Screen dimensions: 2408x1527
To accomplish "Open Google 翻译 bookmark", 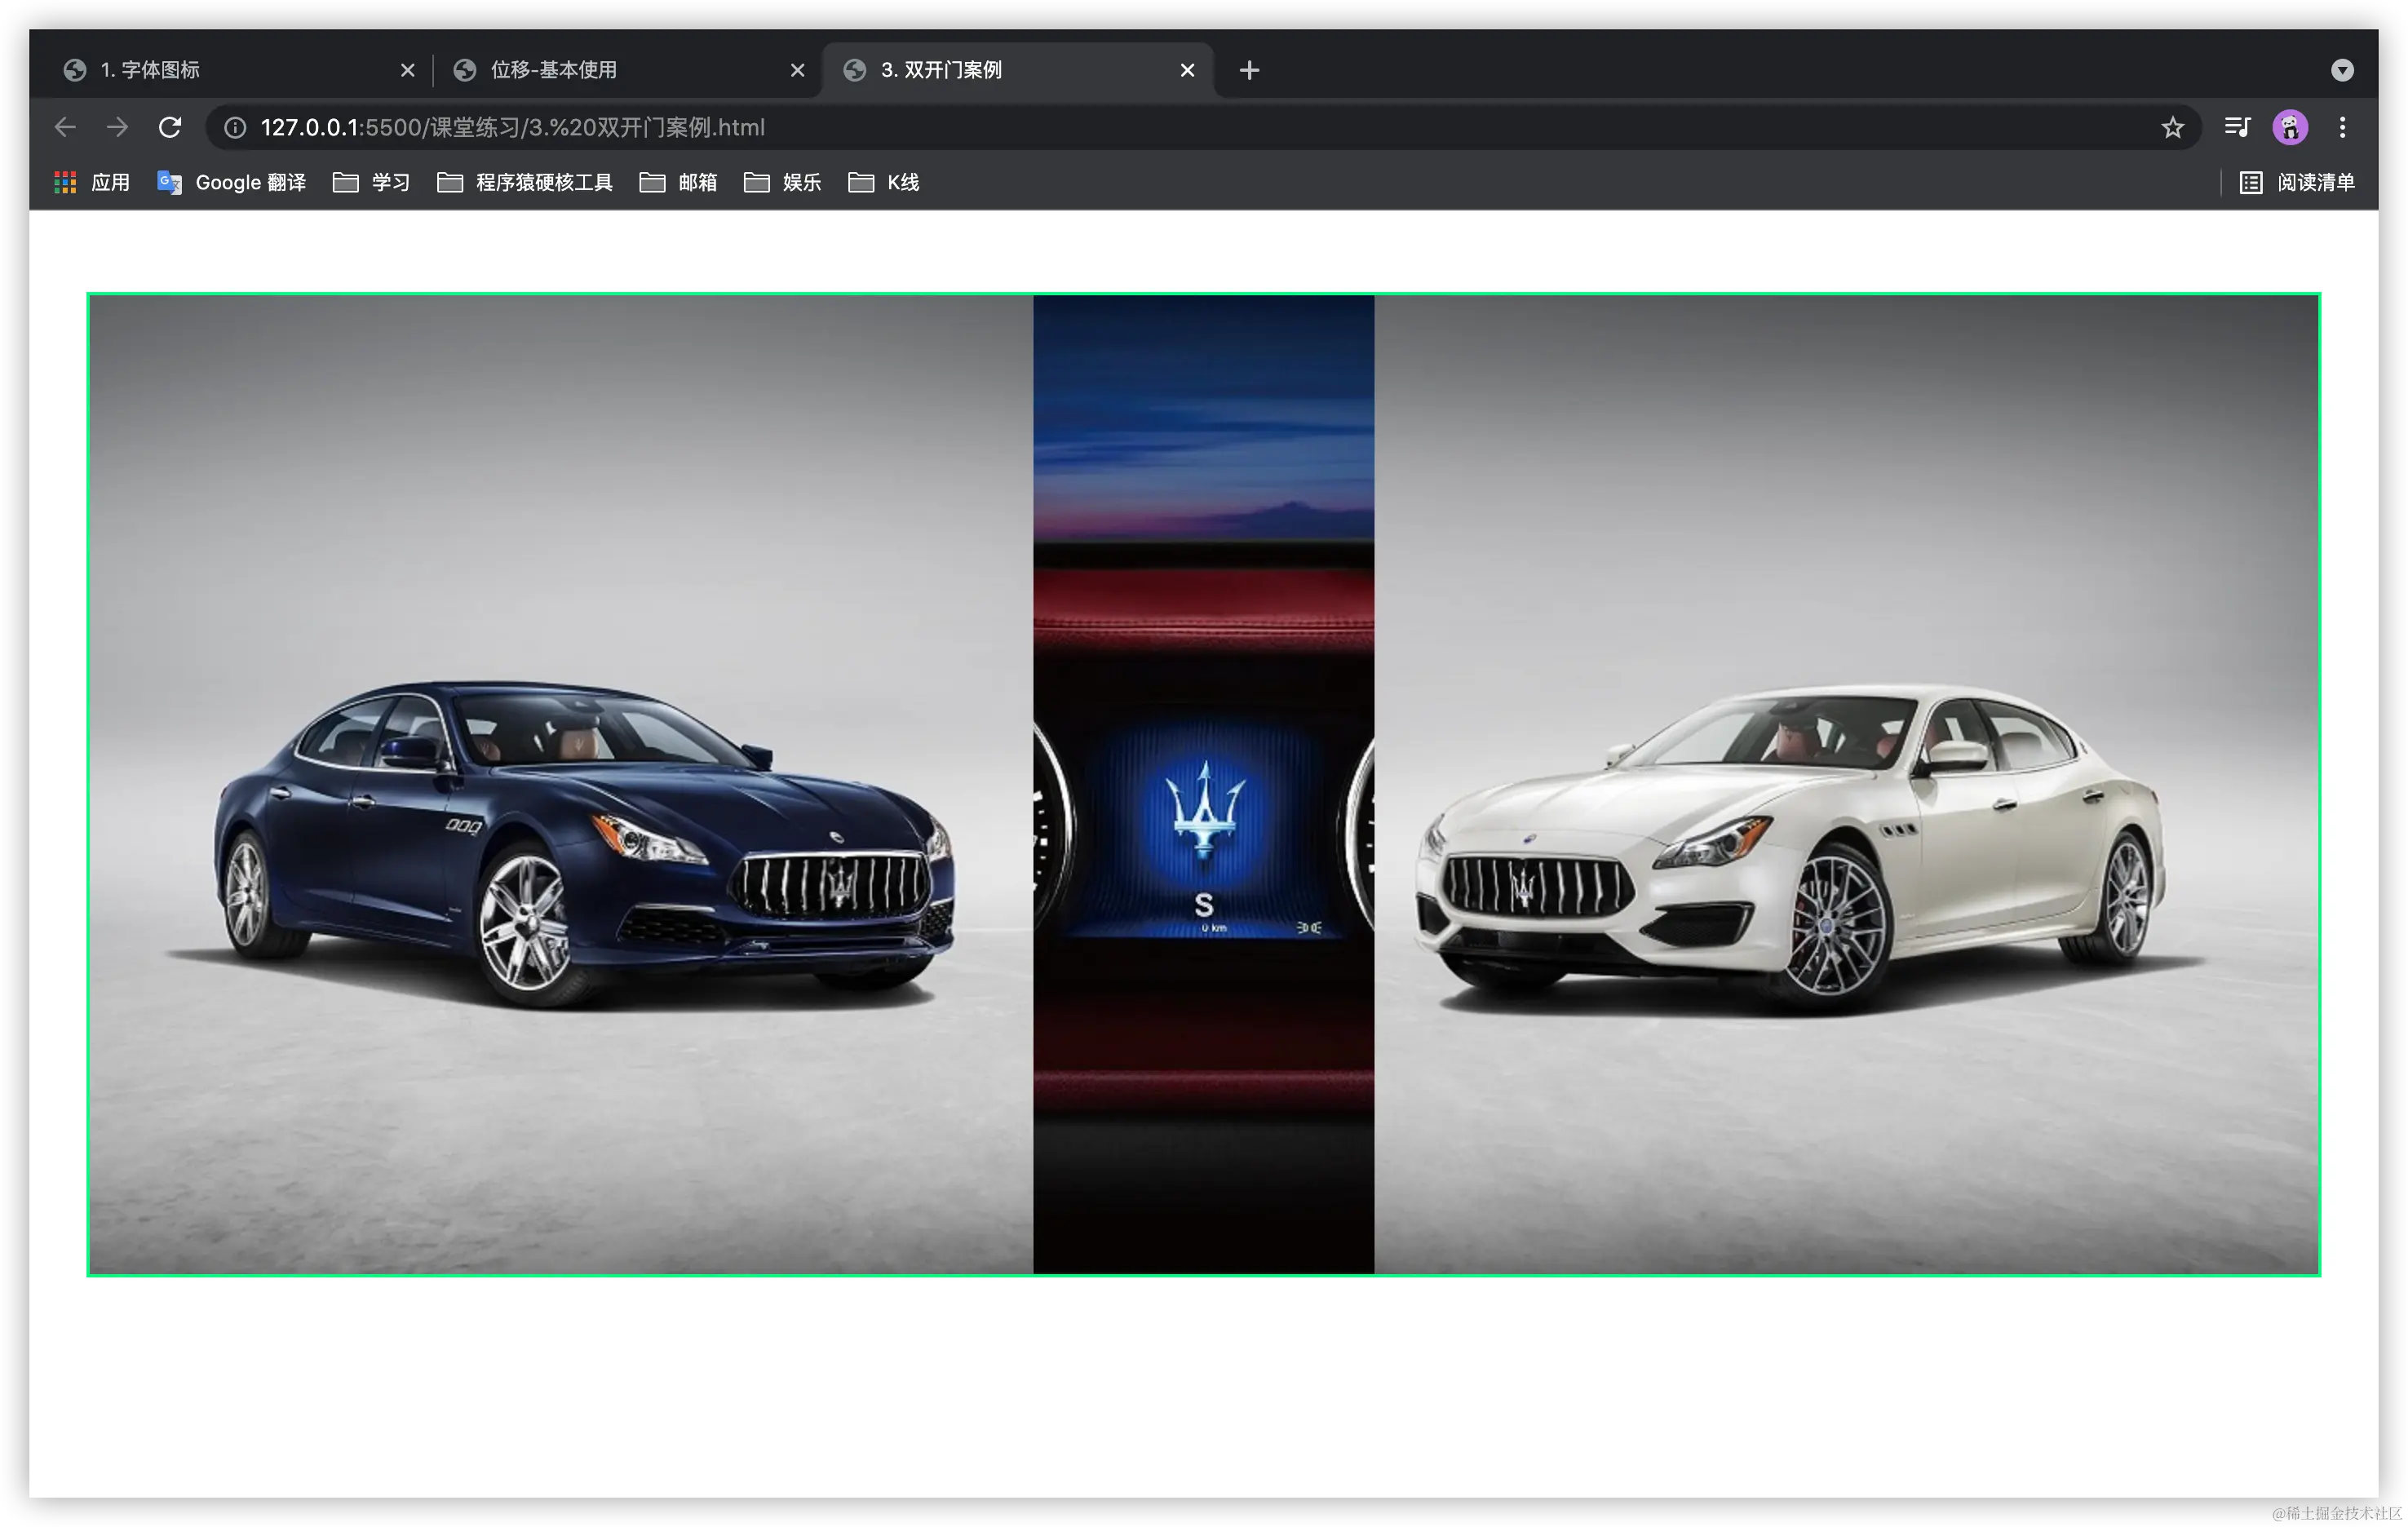I will [232, 182].
